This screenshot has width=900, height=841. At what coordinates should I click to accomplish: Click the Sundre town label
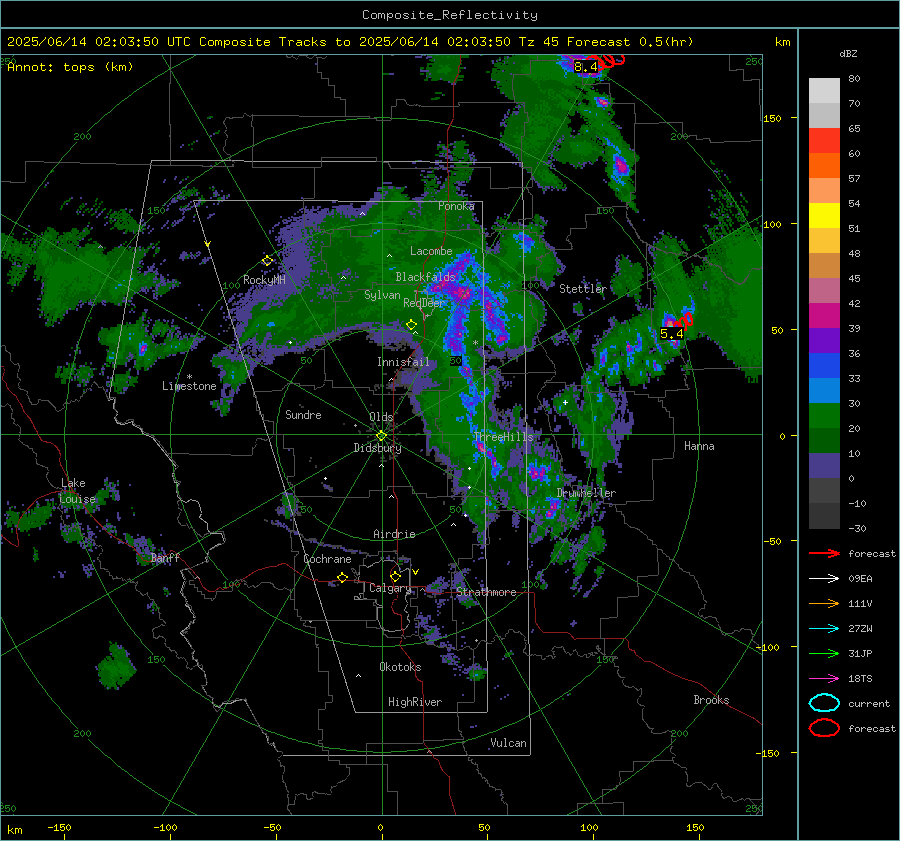pos(303,414)
